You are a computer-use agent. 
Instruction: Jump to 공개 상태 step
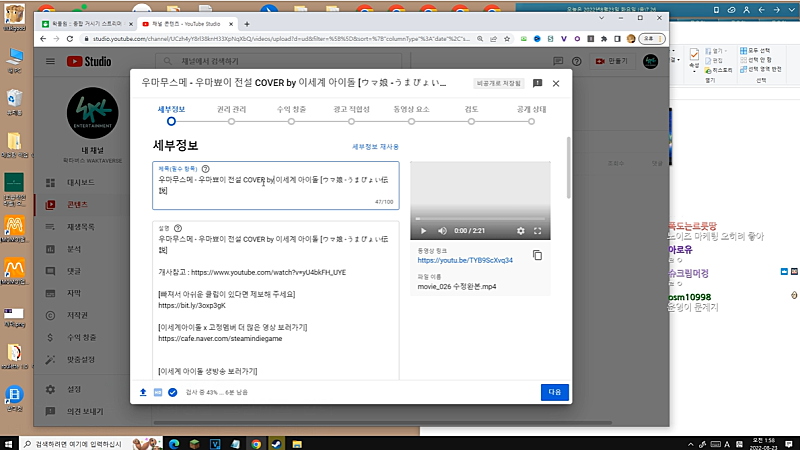[x=530, y=121]
